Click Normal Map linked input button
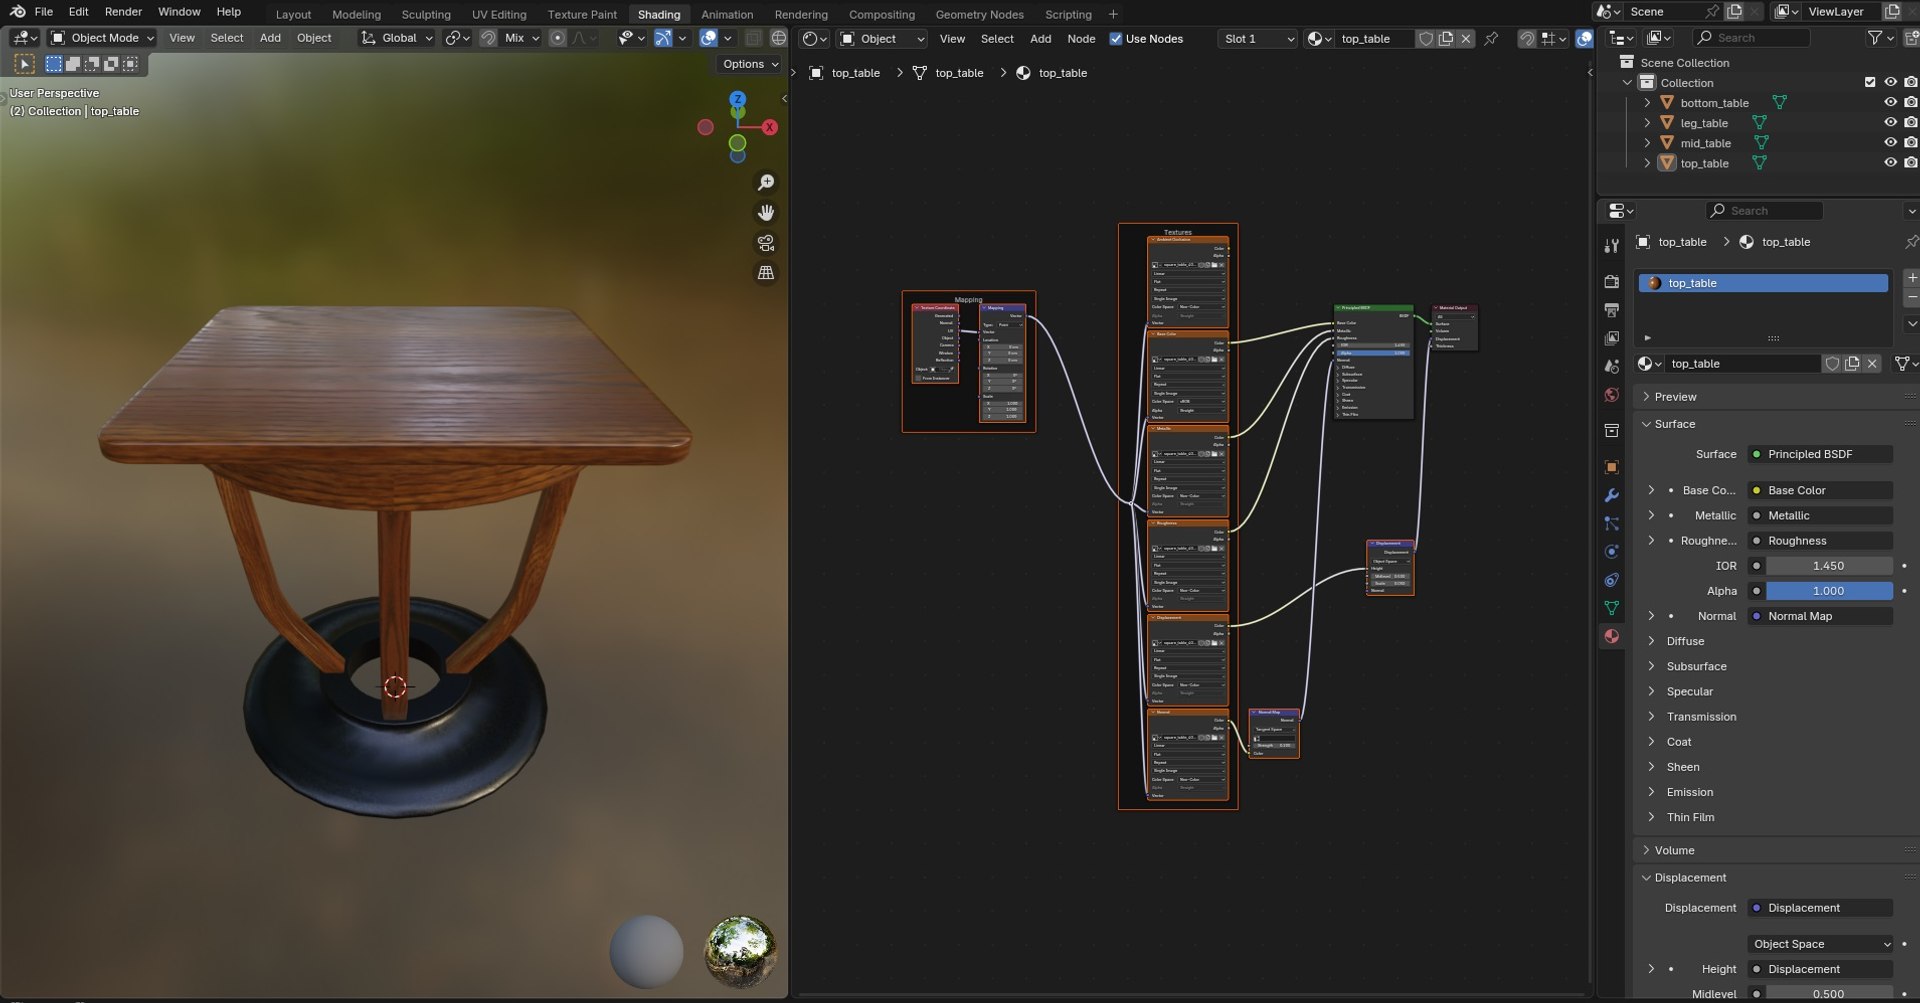This screenshot has width=1920, height=1003. tap(1820, 616)
